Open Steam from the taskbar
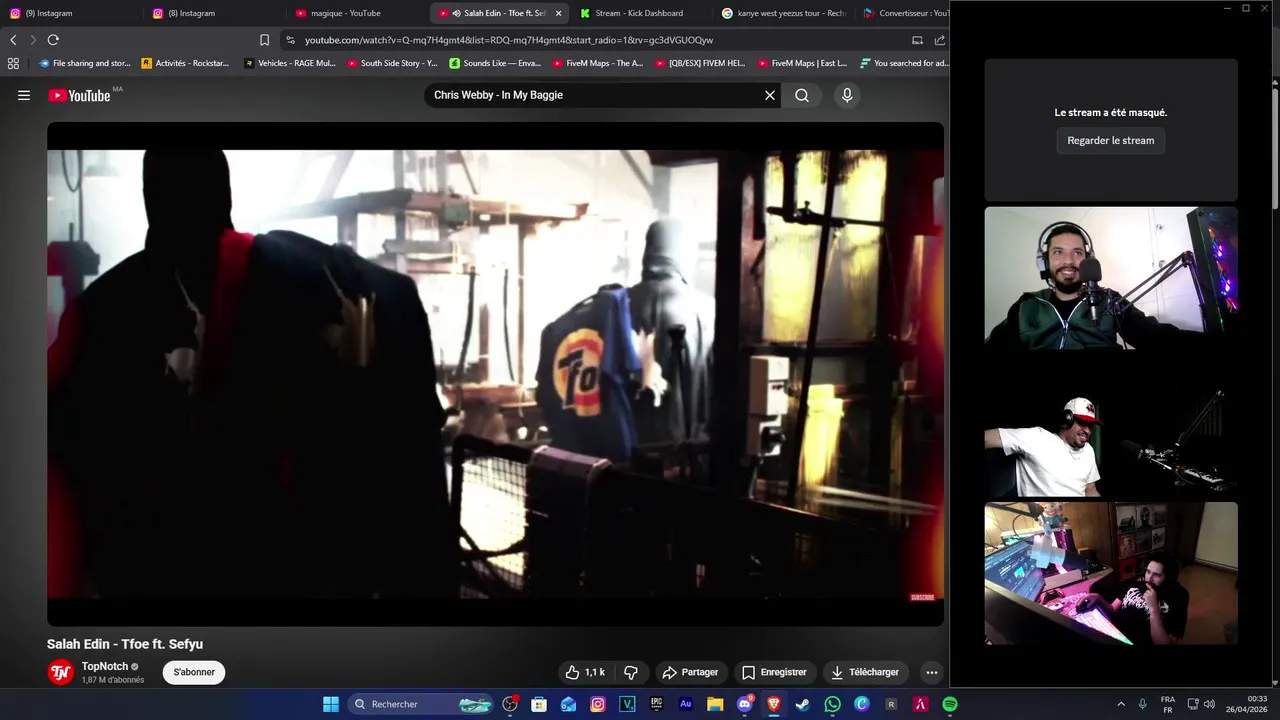Viewport: 1280px width, 720px height. click(x=802, y=704)
